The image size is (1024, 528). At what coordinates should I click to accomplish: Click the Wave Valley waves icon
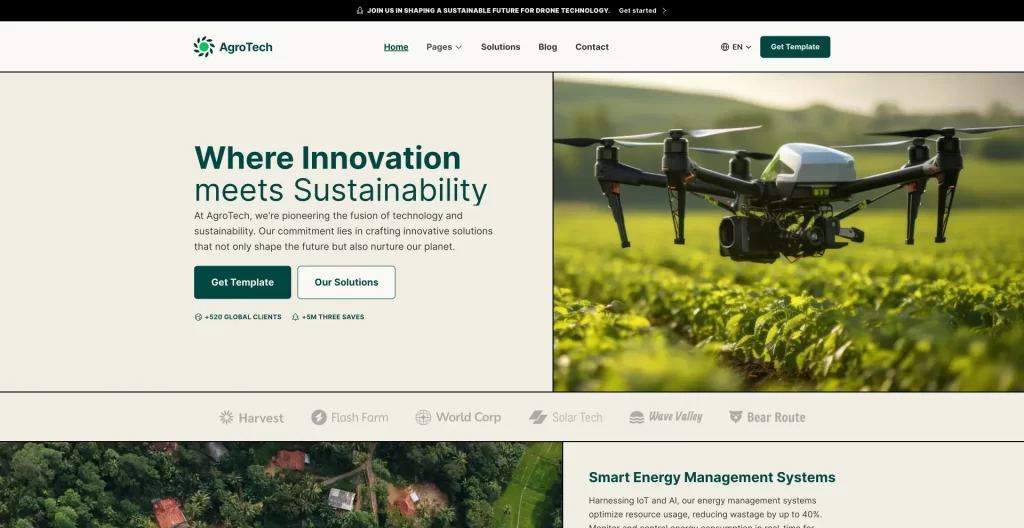point(637,417)
